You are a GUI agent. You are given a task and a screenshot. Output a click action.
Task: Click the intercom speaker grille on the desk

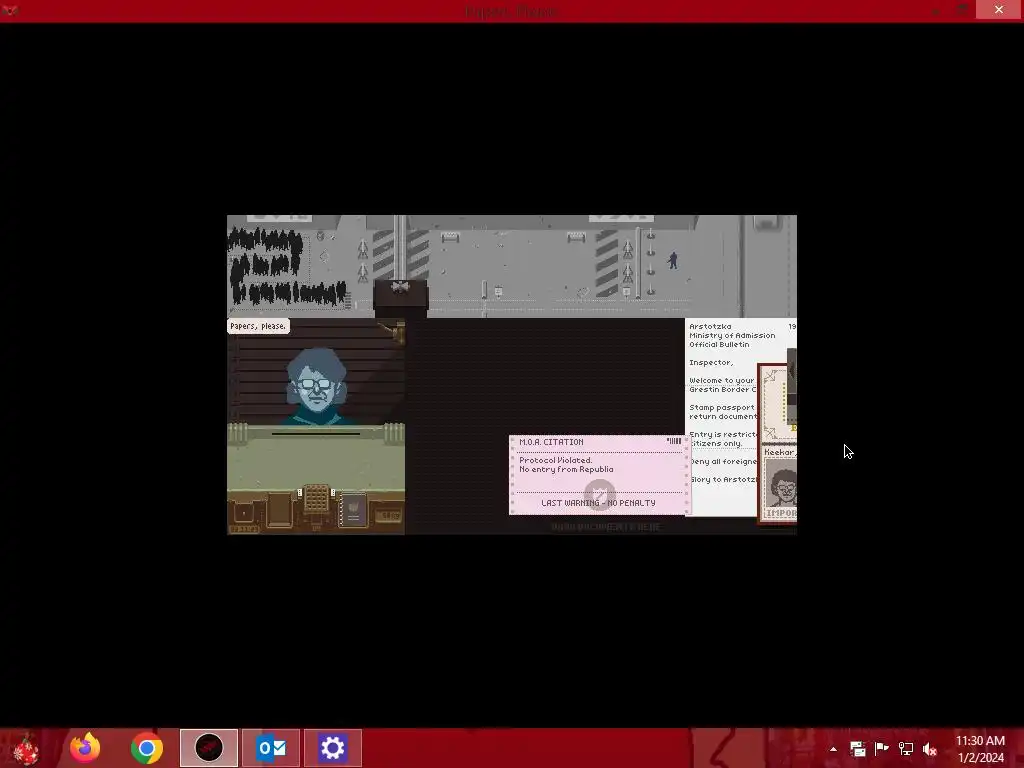tap(317, 498)
